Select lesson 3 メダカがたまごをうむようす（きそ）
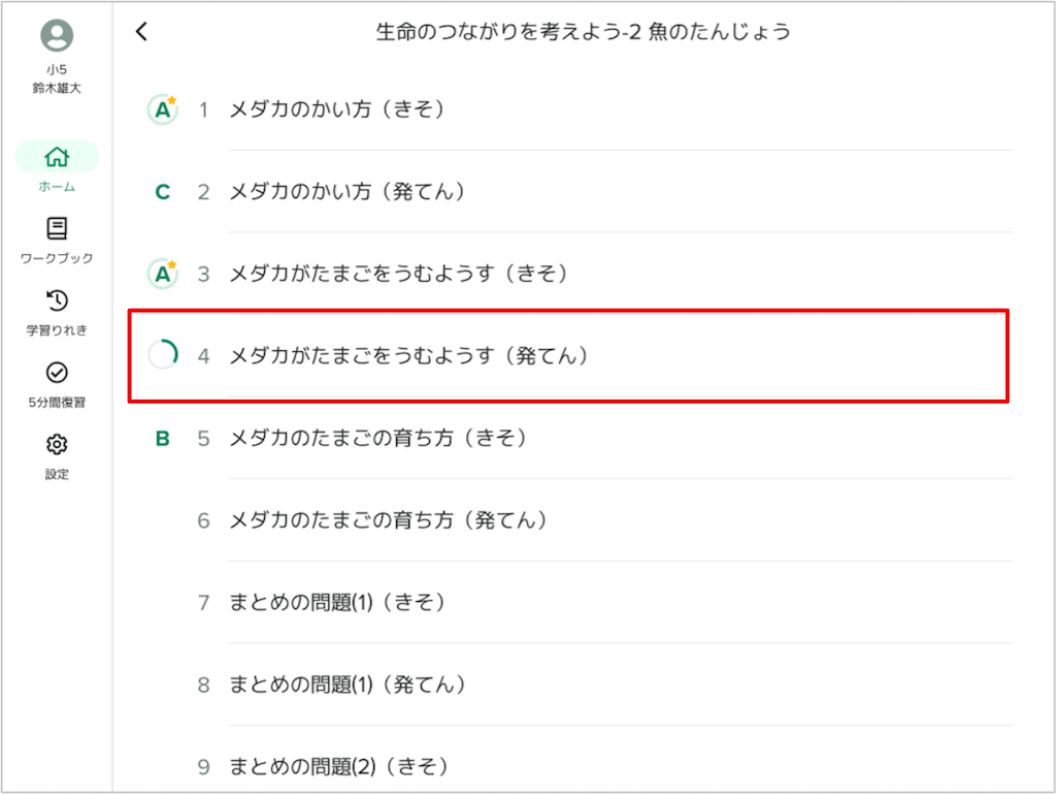 click(x=398, y=273)
